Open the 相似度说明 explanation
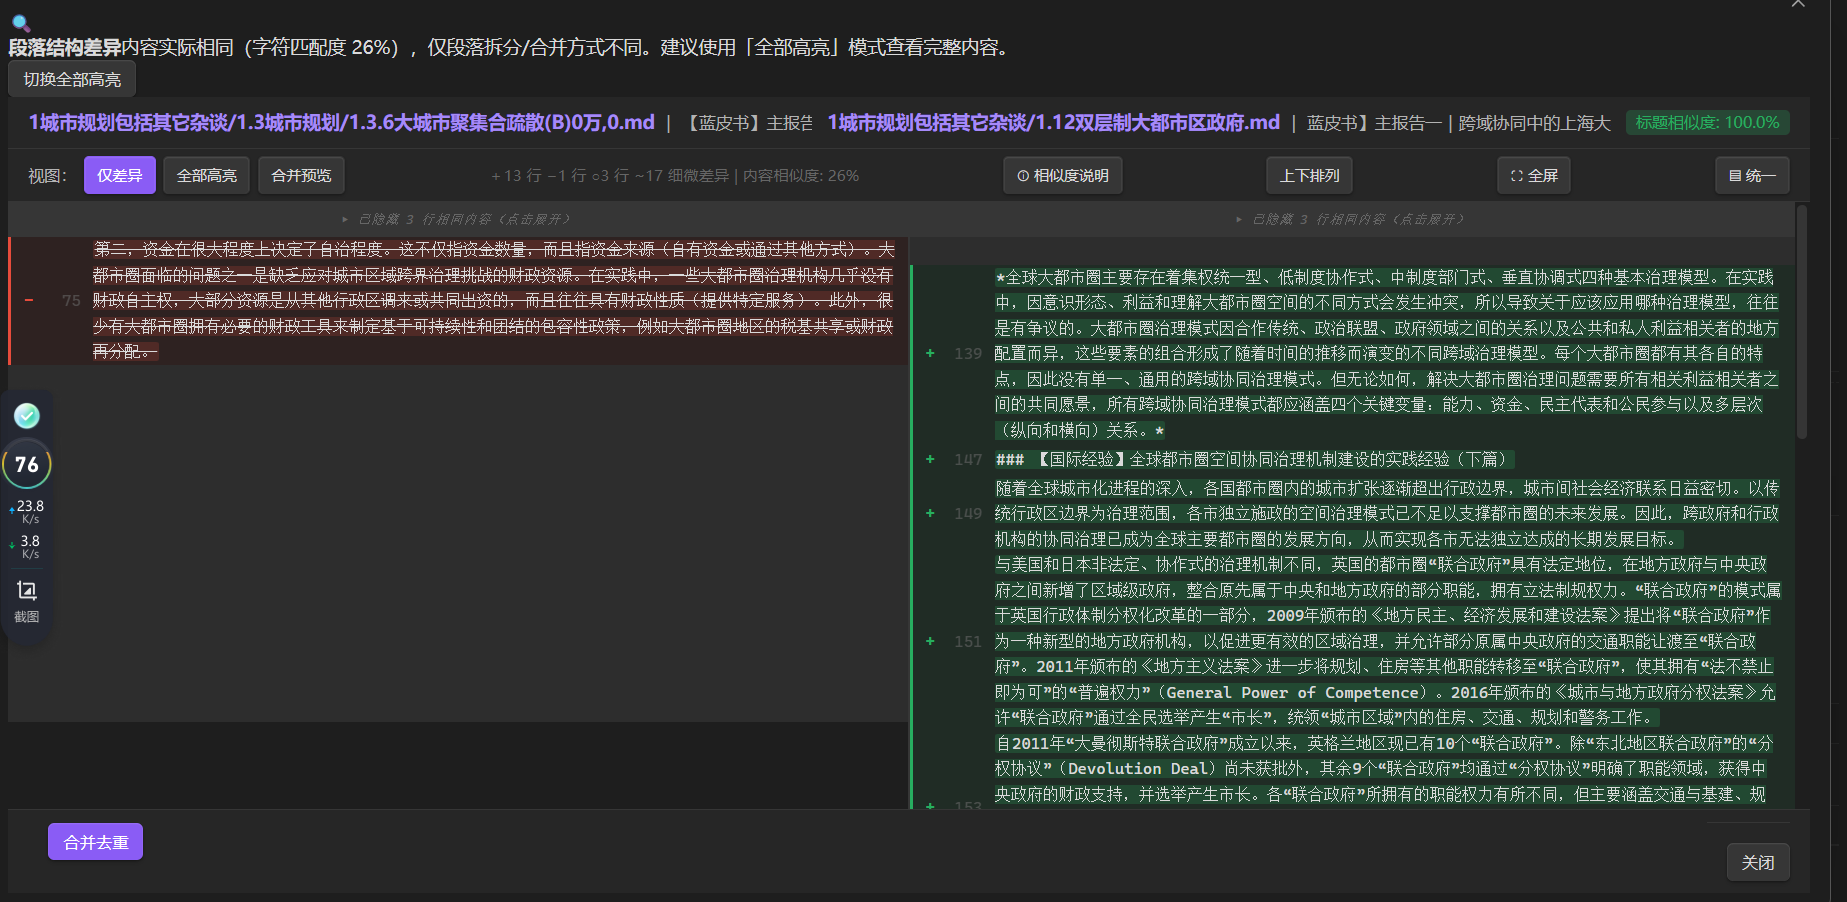The image size is (1847, 902). 1063,175
